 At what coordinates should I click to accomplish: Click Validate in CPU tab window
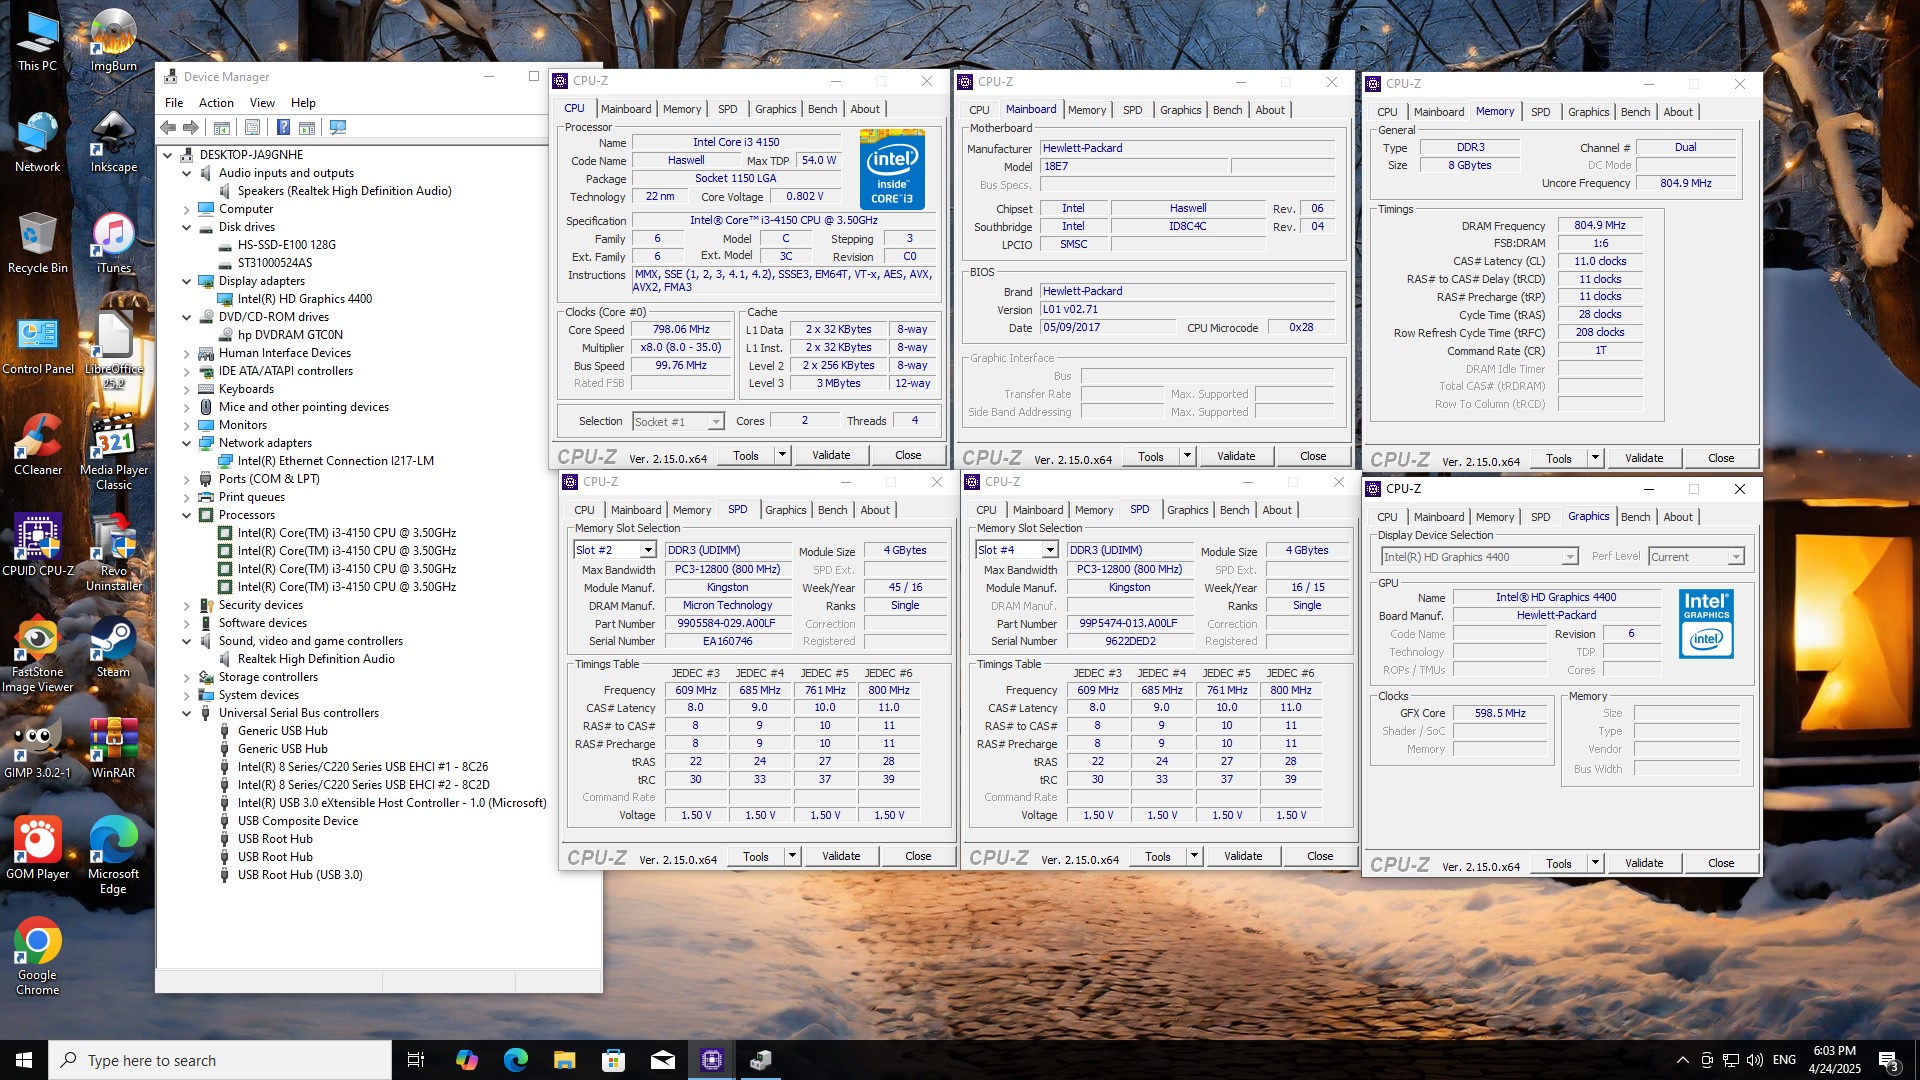click(831, 455)
